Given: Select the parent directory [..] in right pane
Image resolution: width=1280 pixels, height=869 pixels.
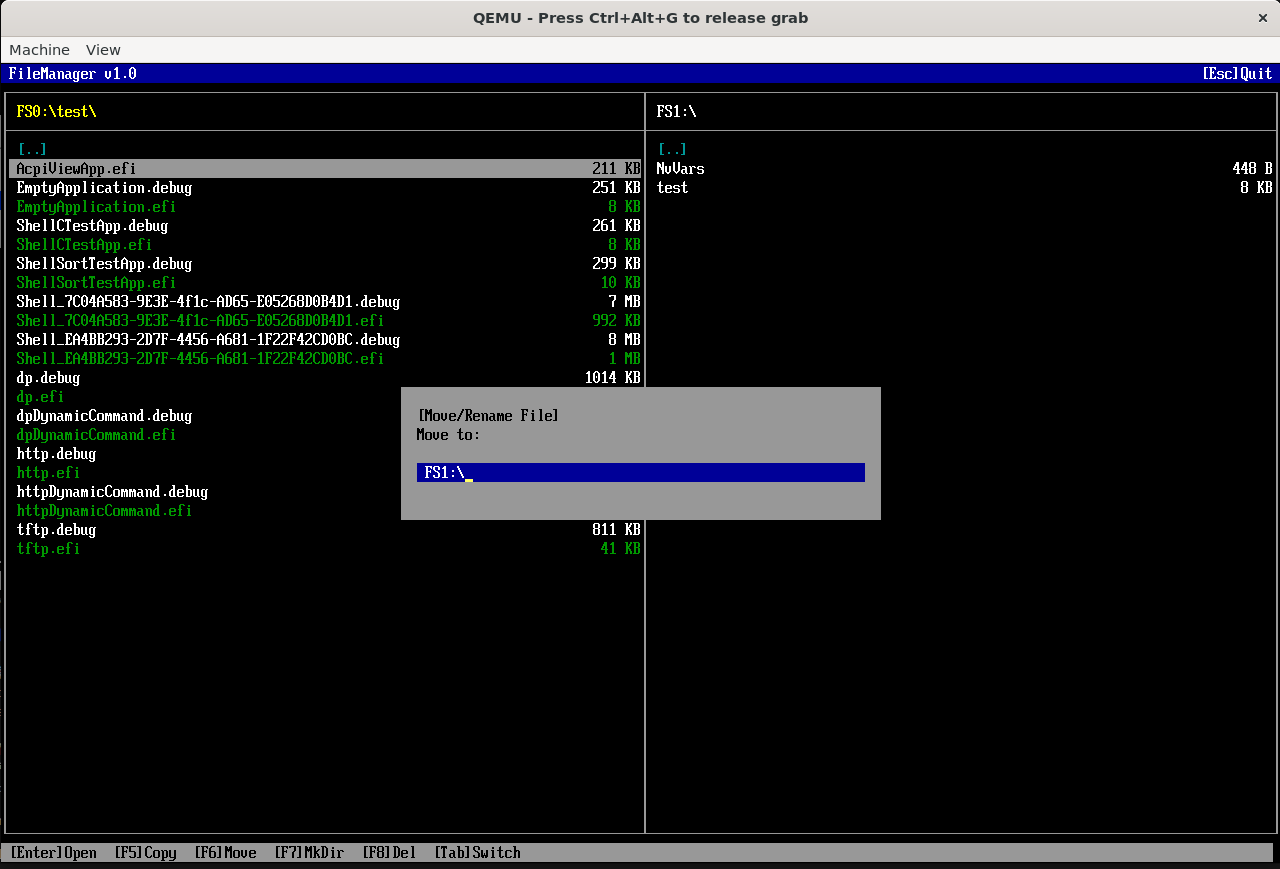Looking at the screenshot, I should click(x=672, y=150).
